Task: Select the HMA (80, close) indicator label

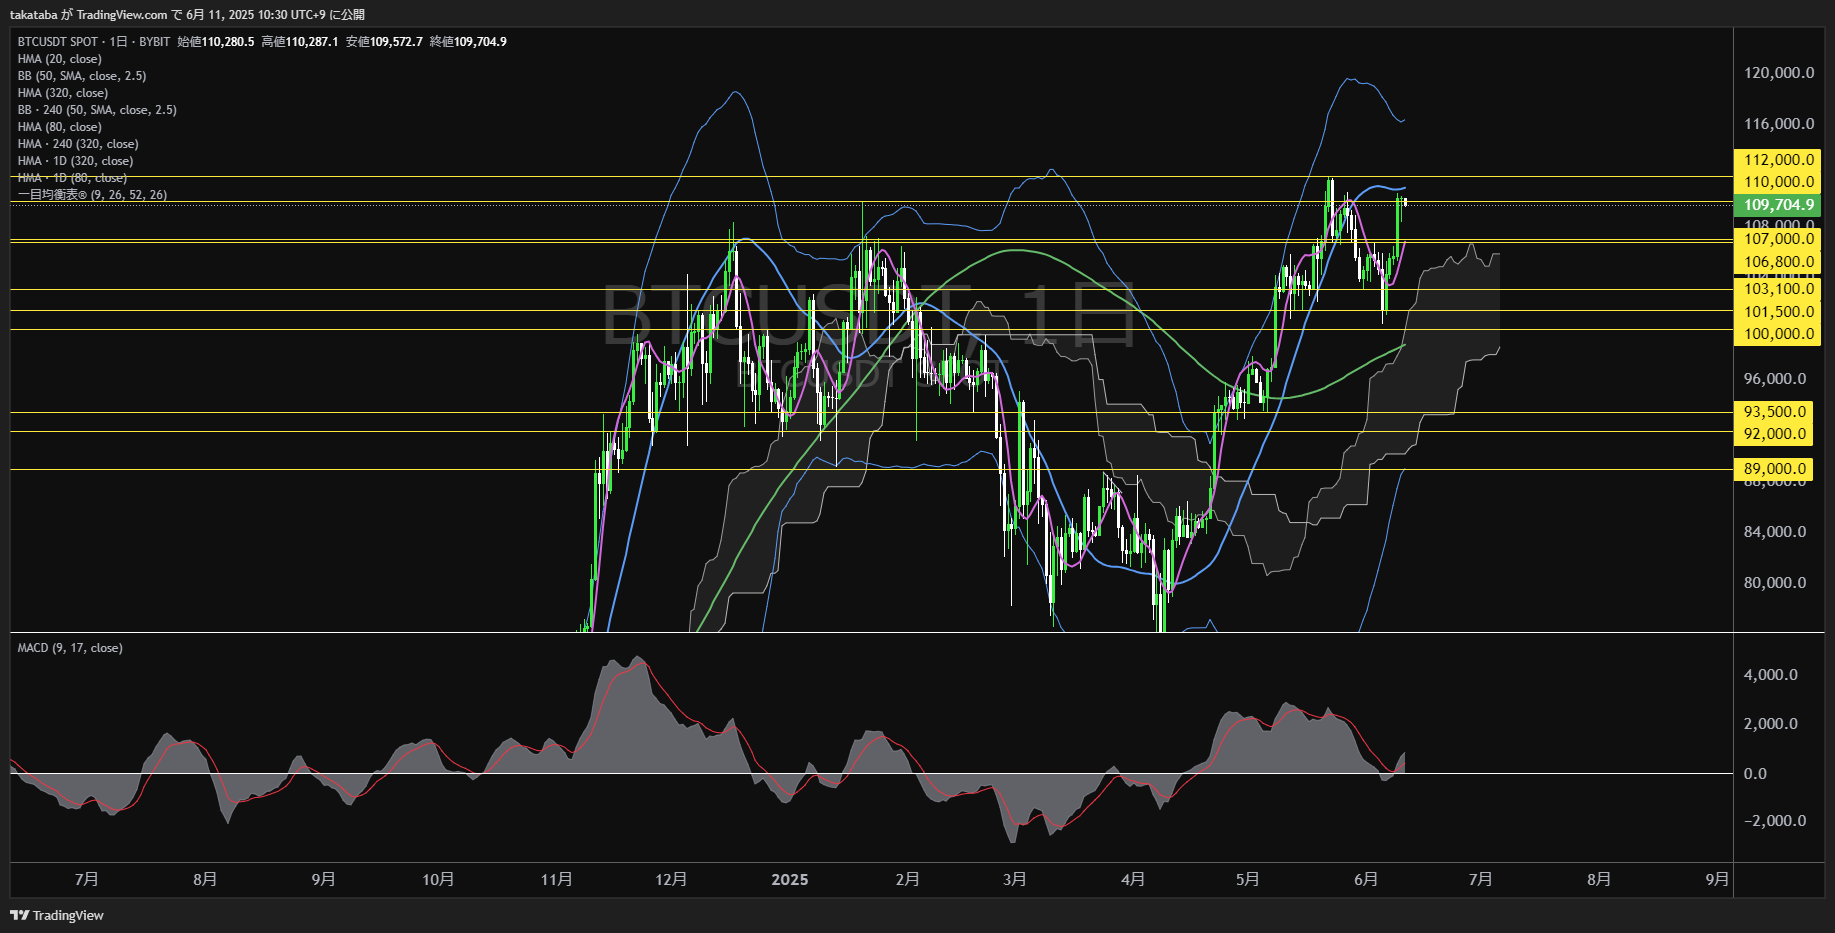Action: tap(60, 127)
